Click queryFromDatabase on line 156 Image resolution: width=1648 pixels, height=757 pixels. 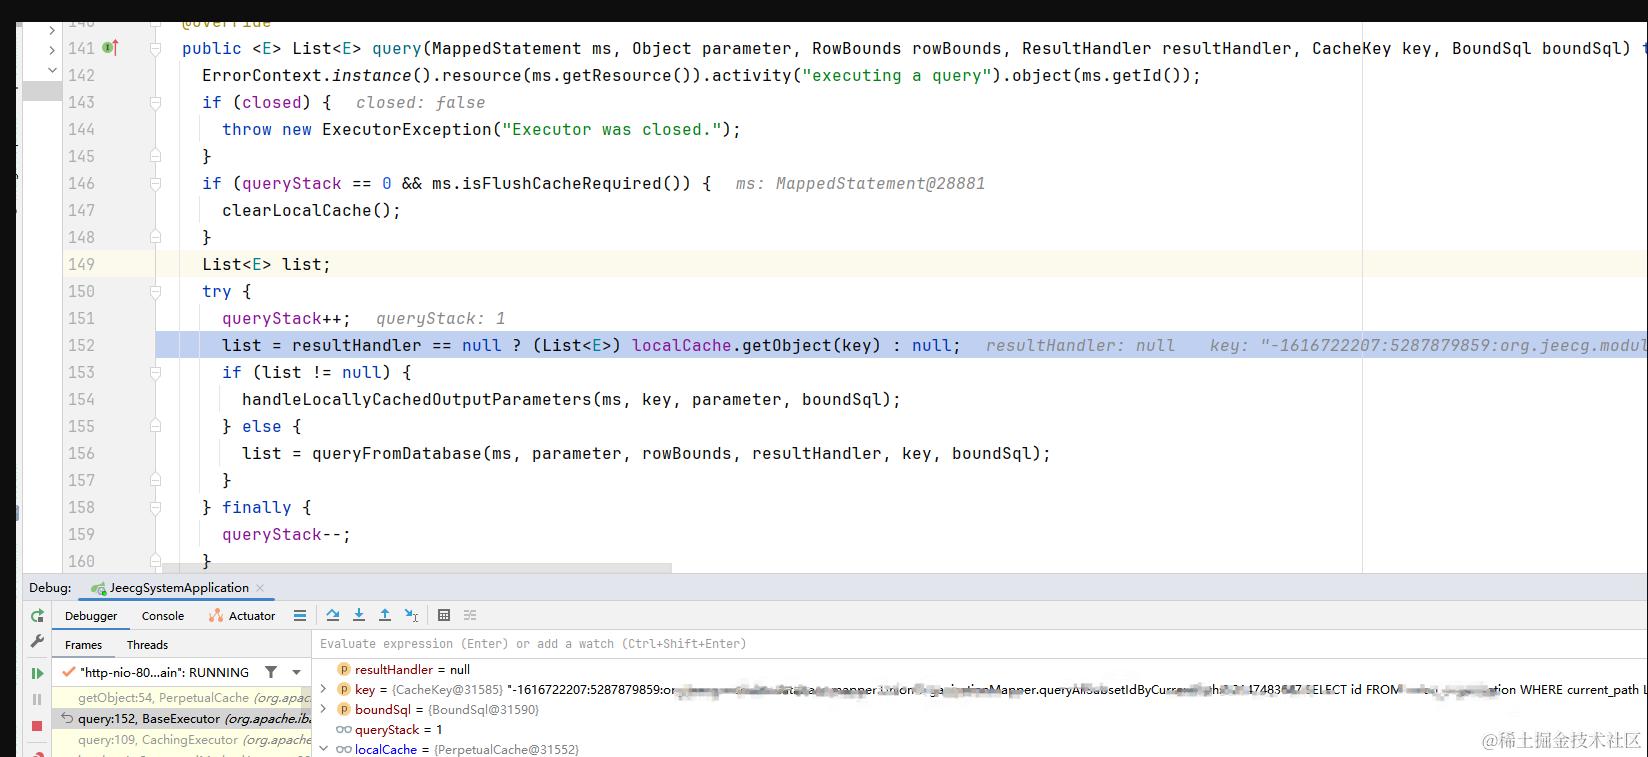(x=397, y=453)
